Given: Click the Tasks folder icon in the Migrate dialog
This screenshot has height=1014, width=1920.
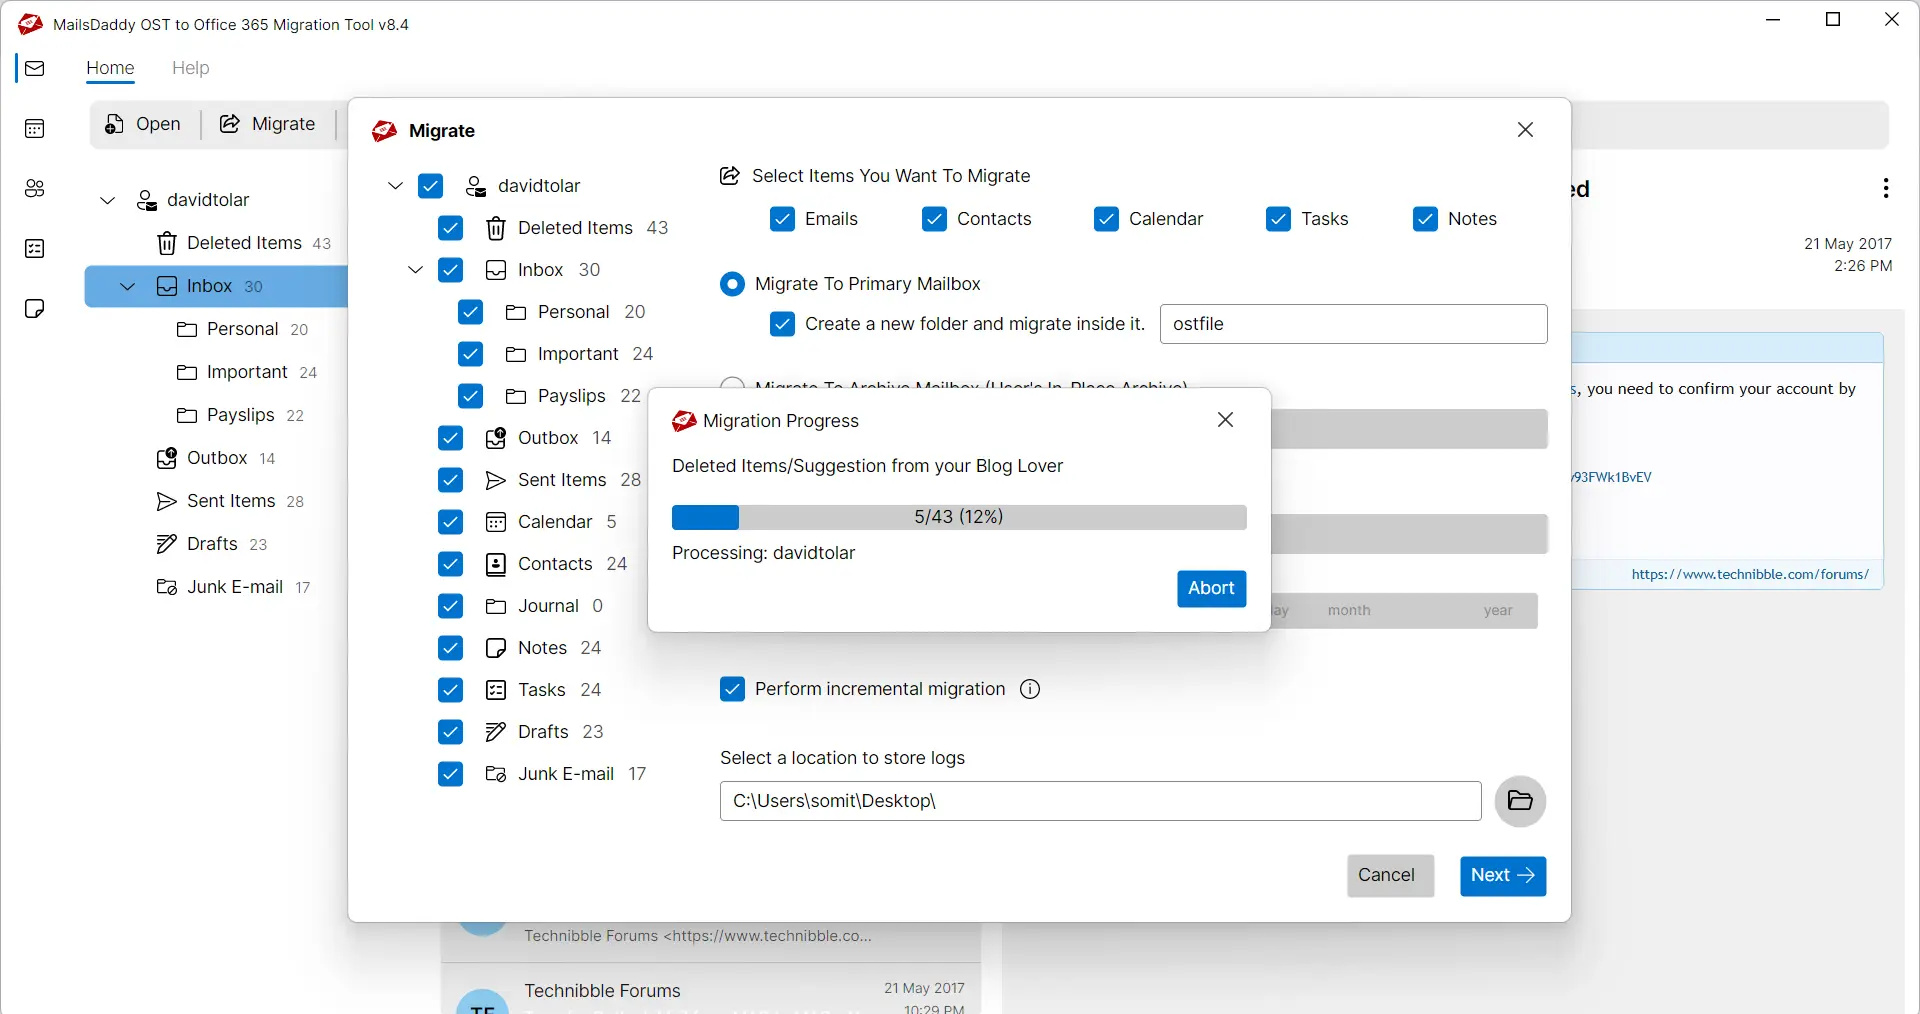Looking at the screenshot, I should pos(495,690).
